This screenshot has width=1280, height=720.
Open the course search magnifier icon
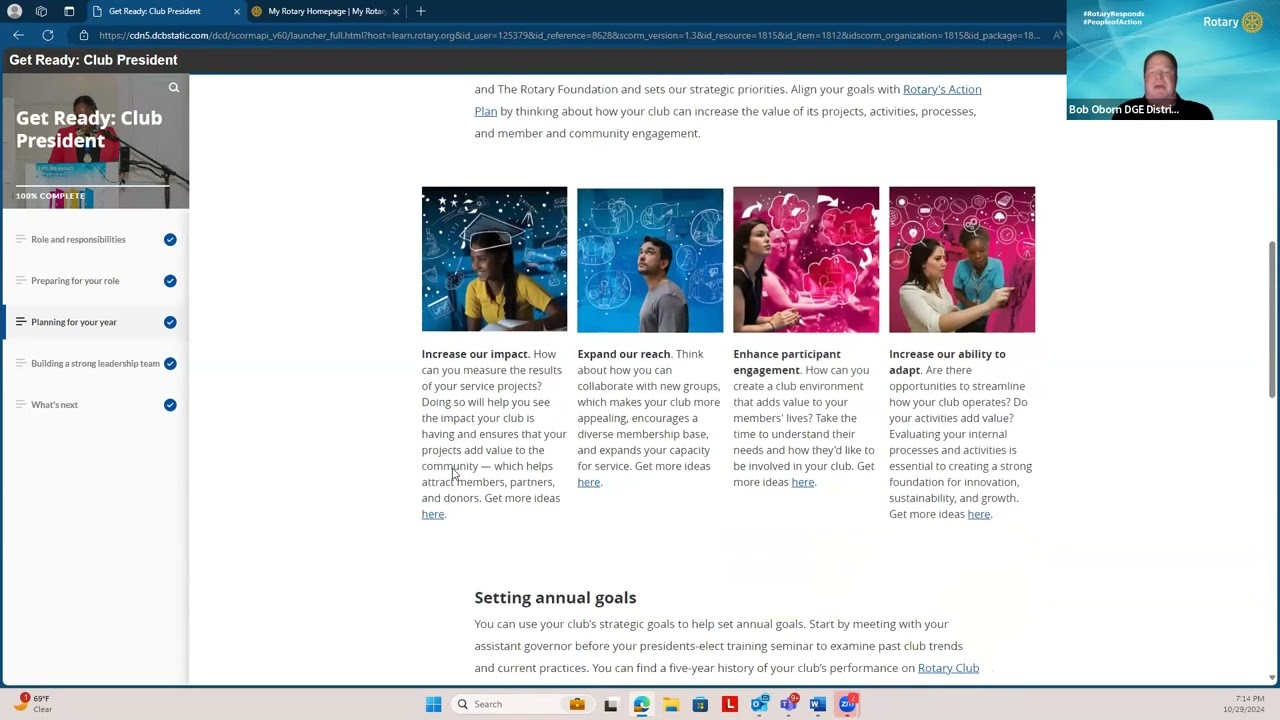click(x=174, y=88)
